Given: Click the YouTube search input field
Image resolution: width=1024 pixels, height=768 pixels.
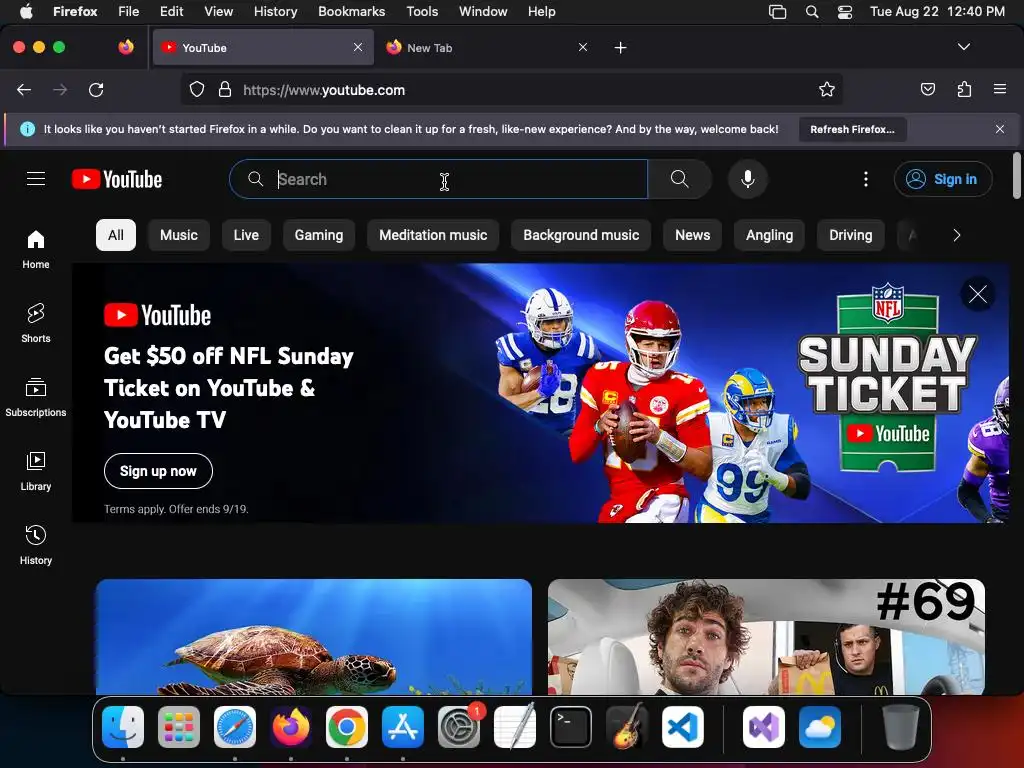Looking at the screenshot, I should [438, 179].
